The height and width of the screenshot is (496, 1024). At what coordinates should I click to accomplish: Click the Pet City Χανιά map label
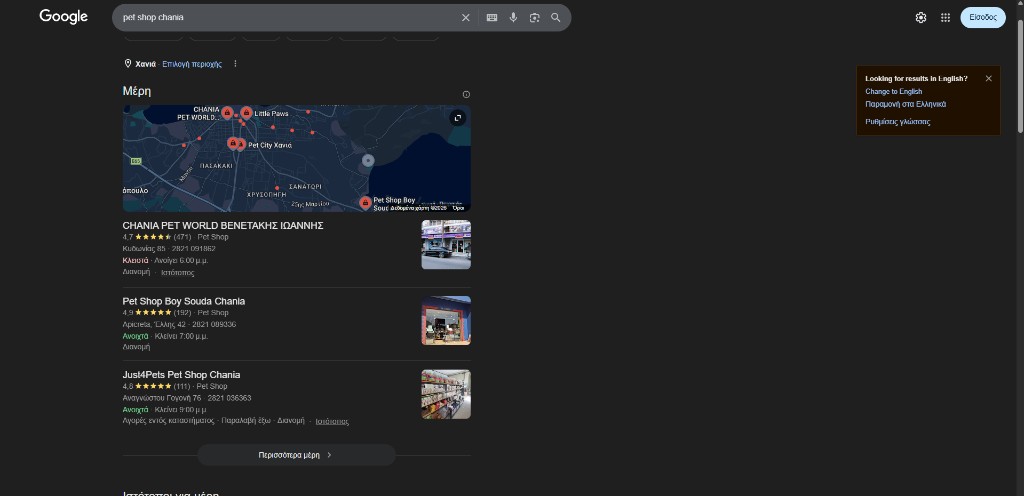[x=270, y=145]
